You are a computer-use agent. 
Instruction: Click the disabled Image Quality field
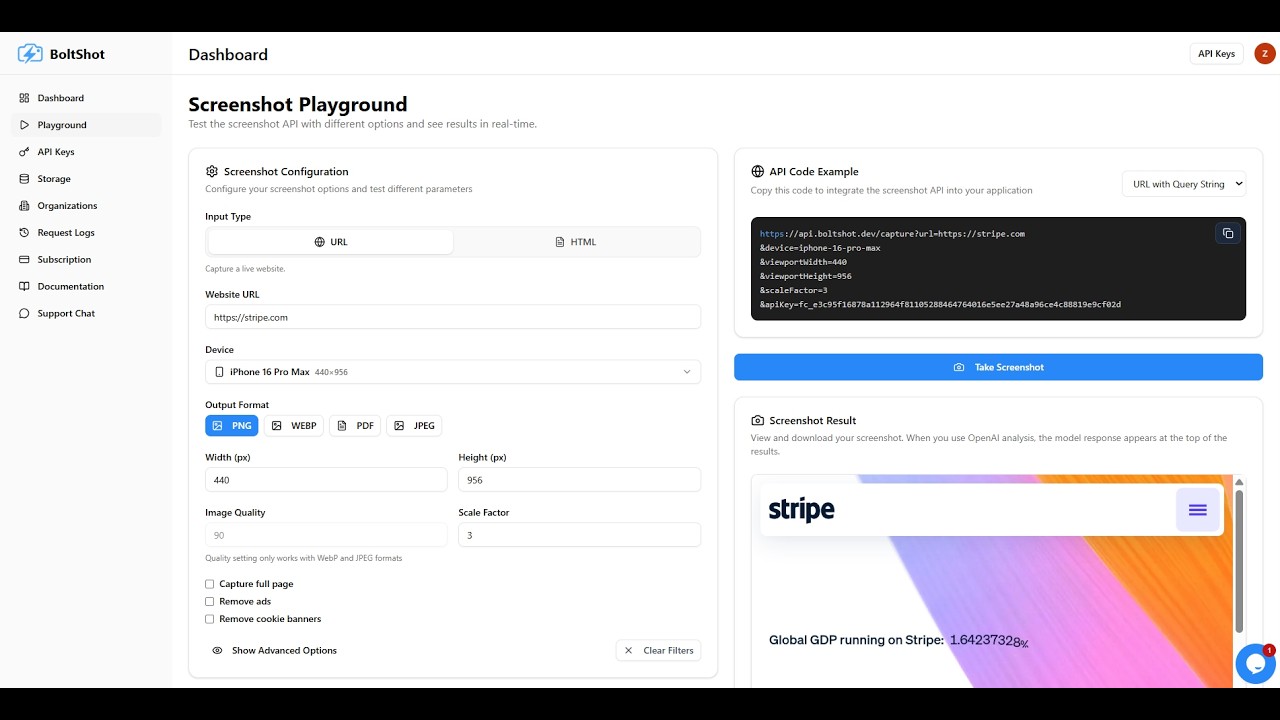click(x=326, y=535)
